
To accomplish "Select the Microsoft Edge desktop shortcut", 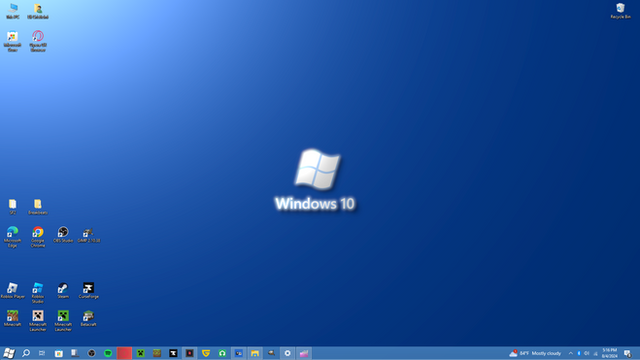I will tap(12, 237).
